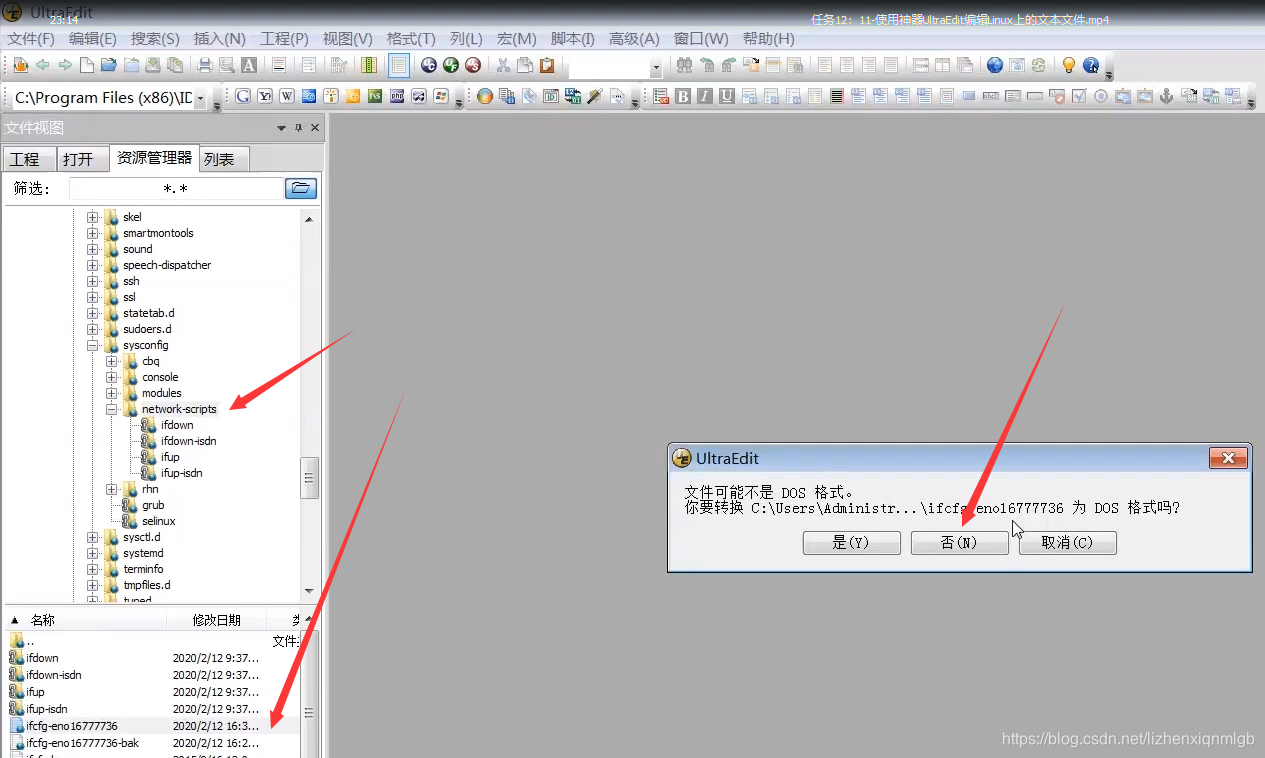The image size is (1265, 758).
Task: Open the C:\Program Files path dropdown
Action: 201,98
